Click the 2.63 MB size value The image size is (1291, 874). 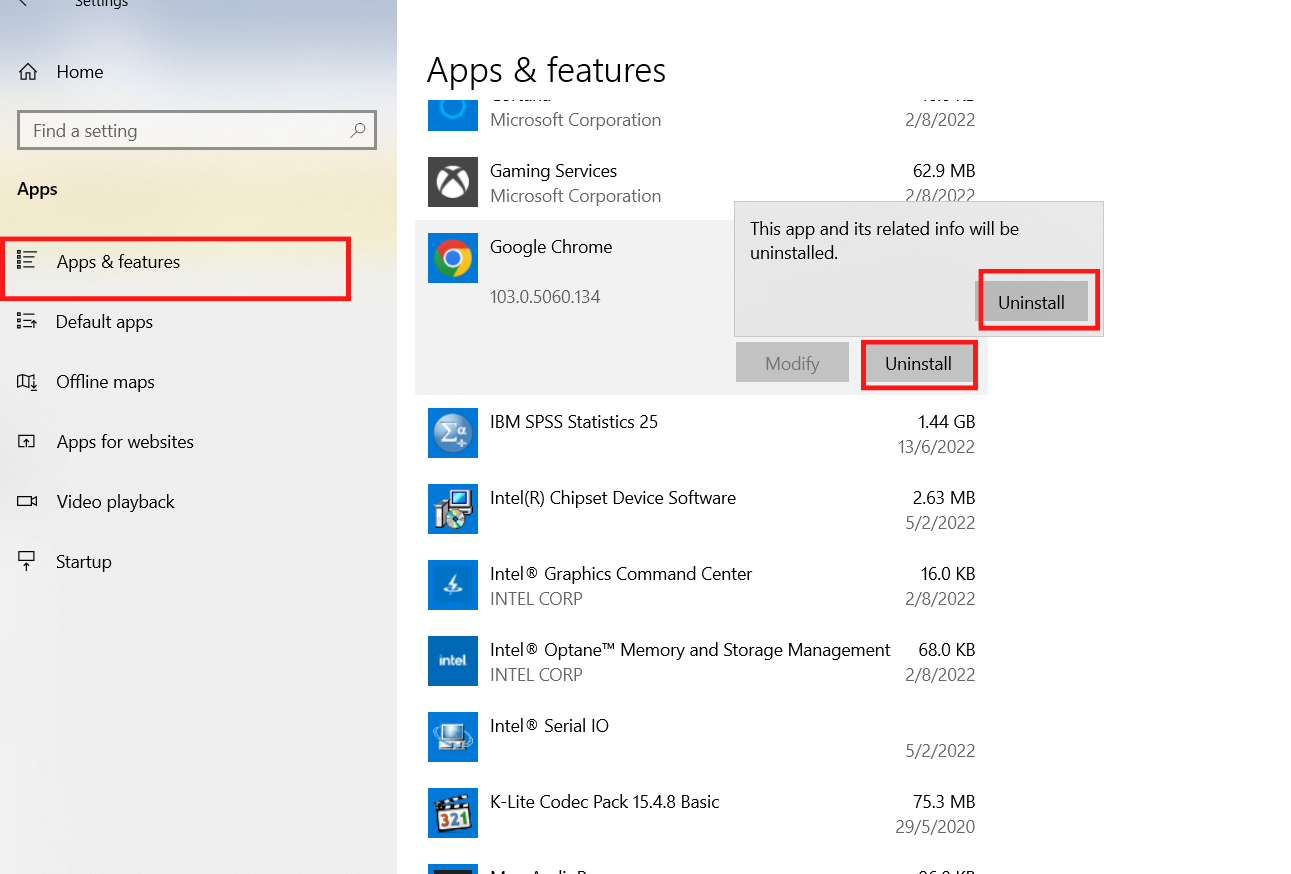[944, 498]
